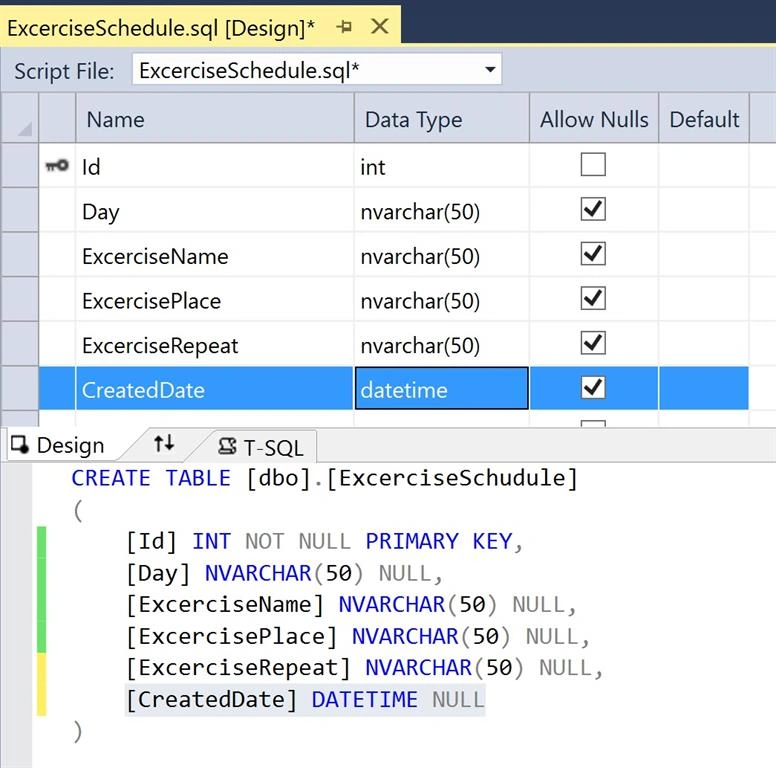The width and height of the screenshot is (776, 768).
Task: Edit the datetime data type cell
Action: click(442, 388)
